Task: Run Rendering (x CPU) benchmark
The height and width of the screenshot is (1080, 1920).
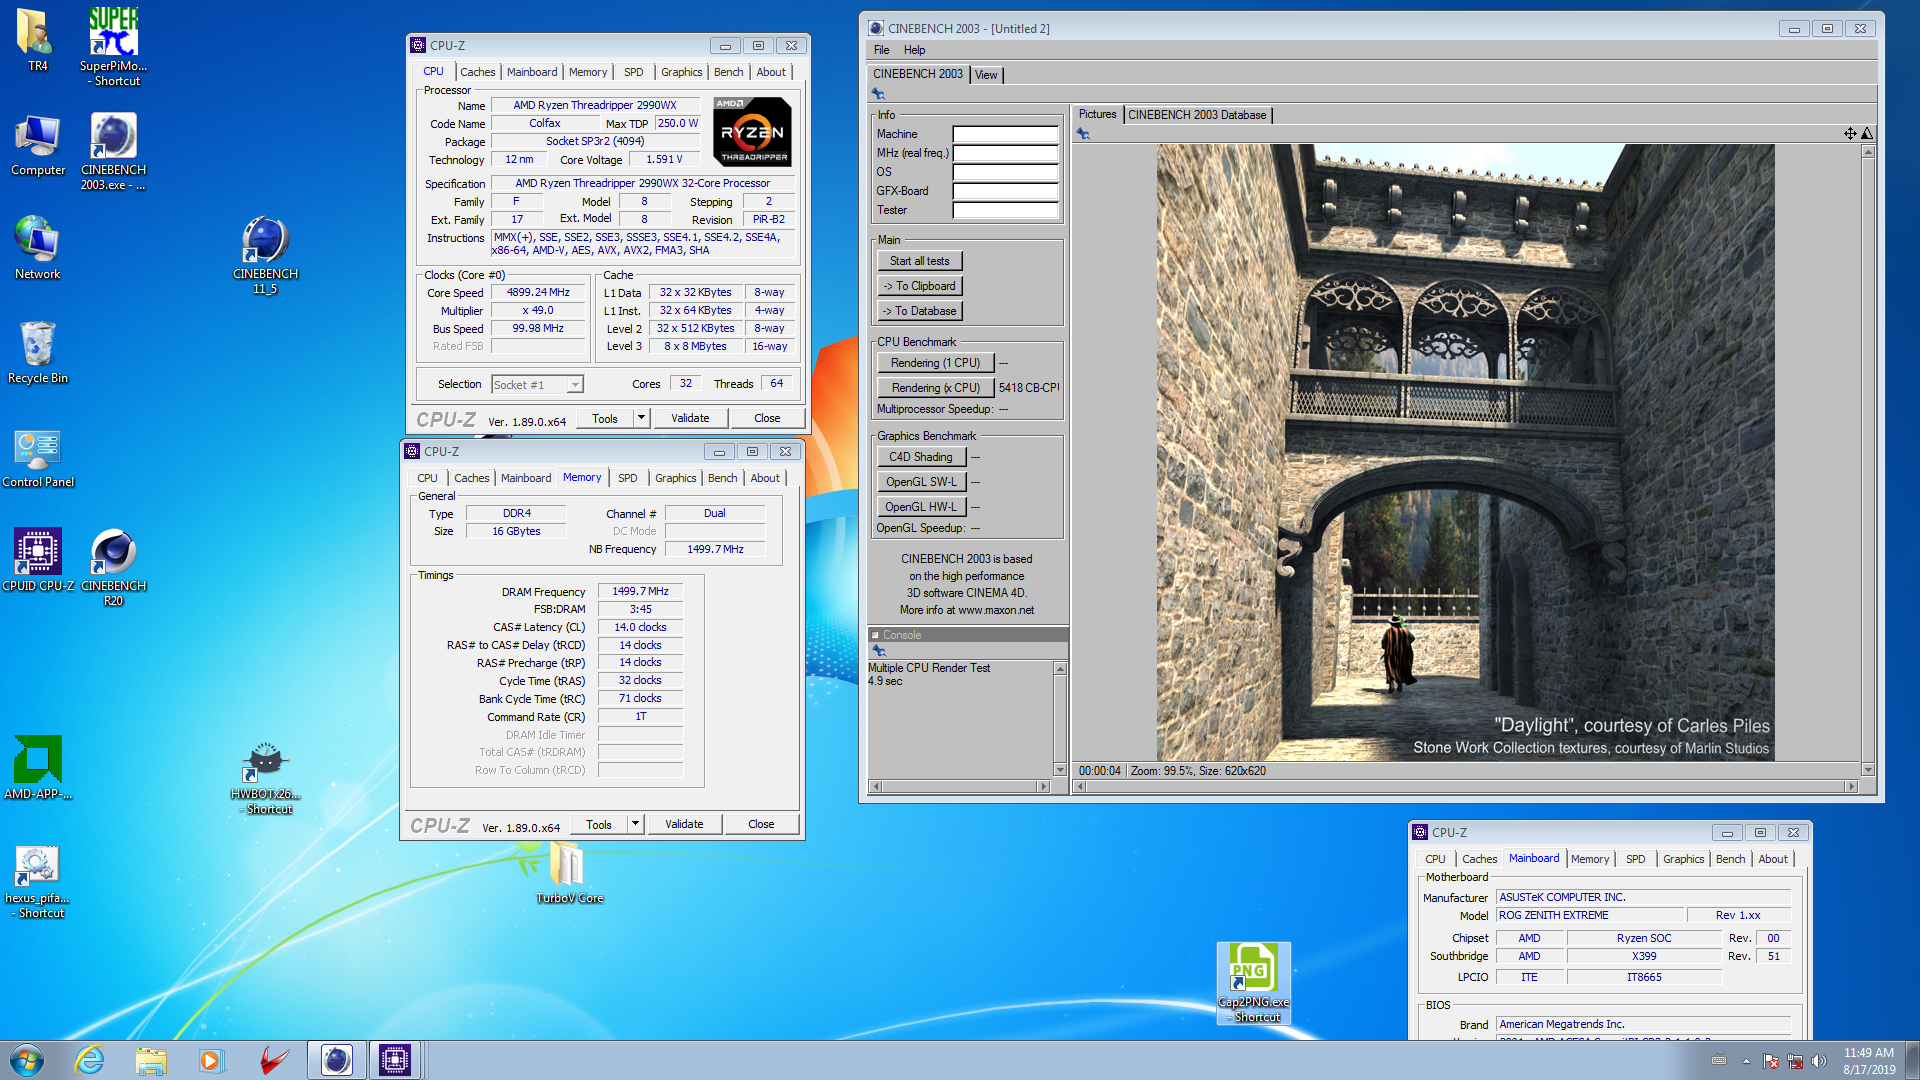Action: tap(936, 388)
